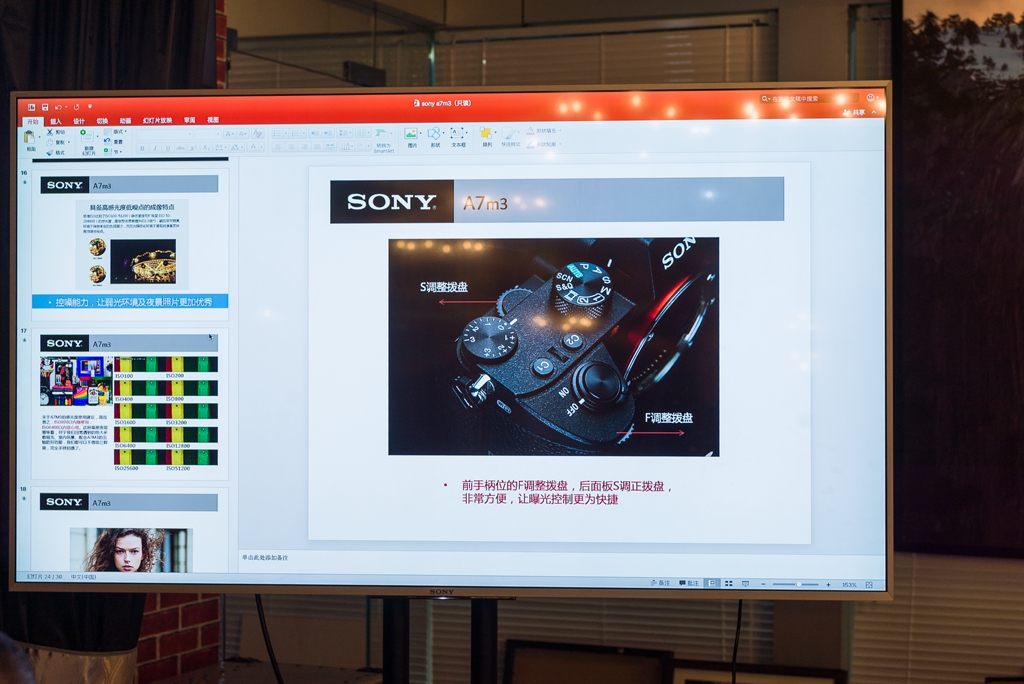This screenshot has width=1024, height=684.
Task: Click the Copy icon (复制)
Action: [50, 142]
